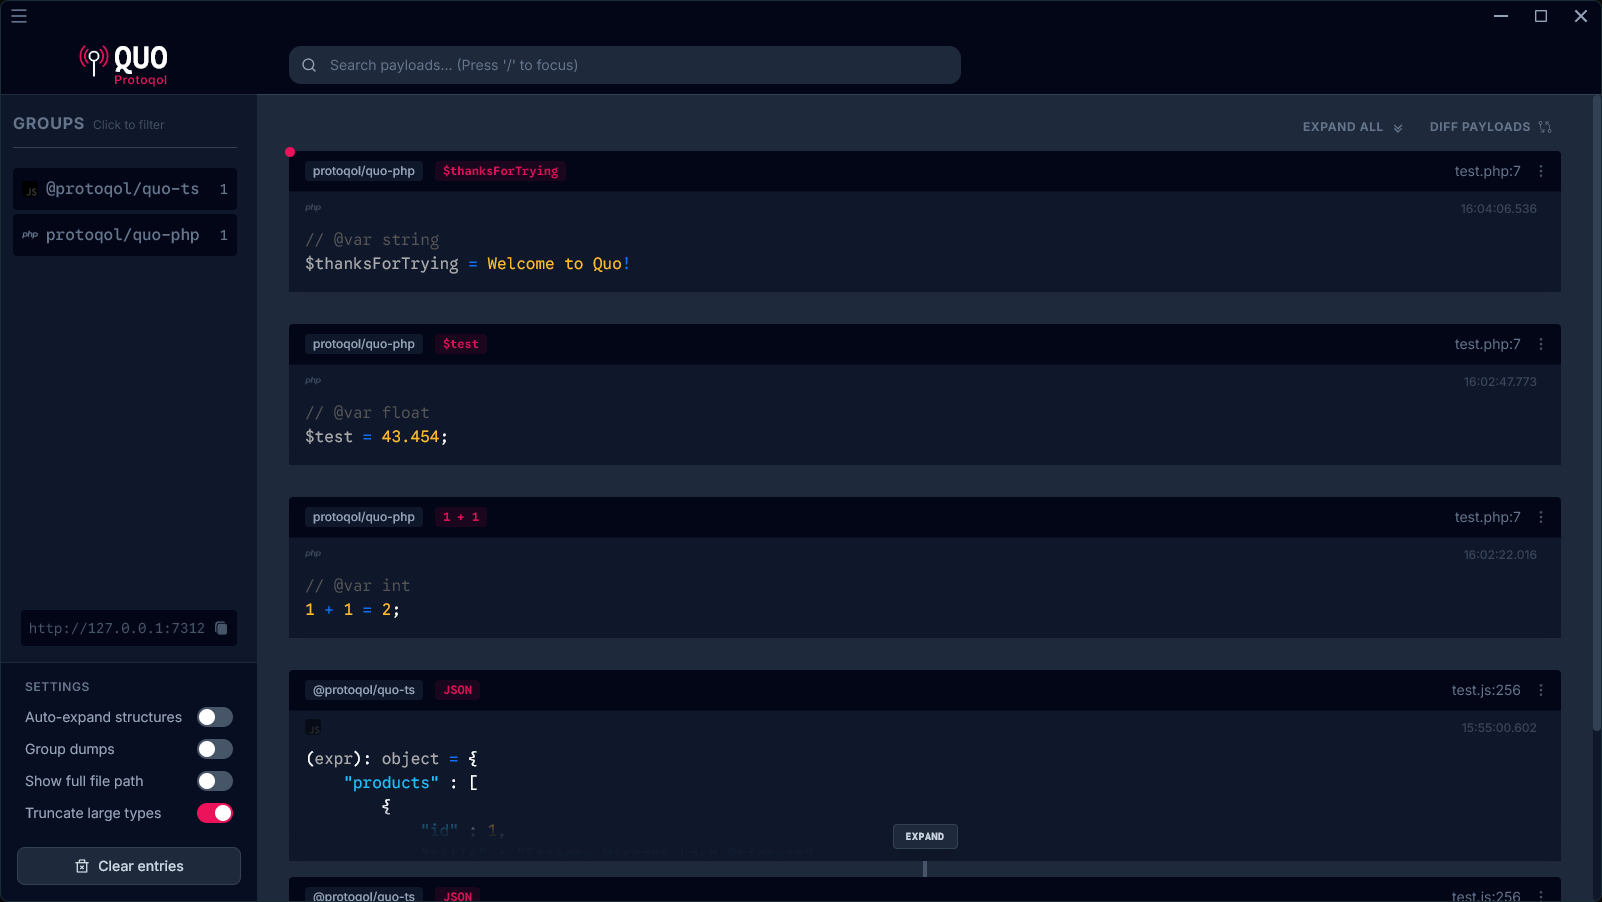Screen dimensions: 1602x902
Task: Open test.js:256 link on first JSON card
Action: [x=1486, y=690]
